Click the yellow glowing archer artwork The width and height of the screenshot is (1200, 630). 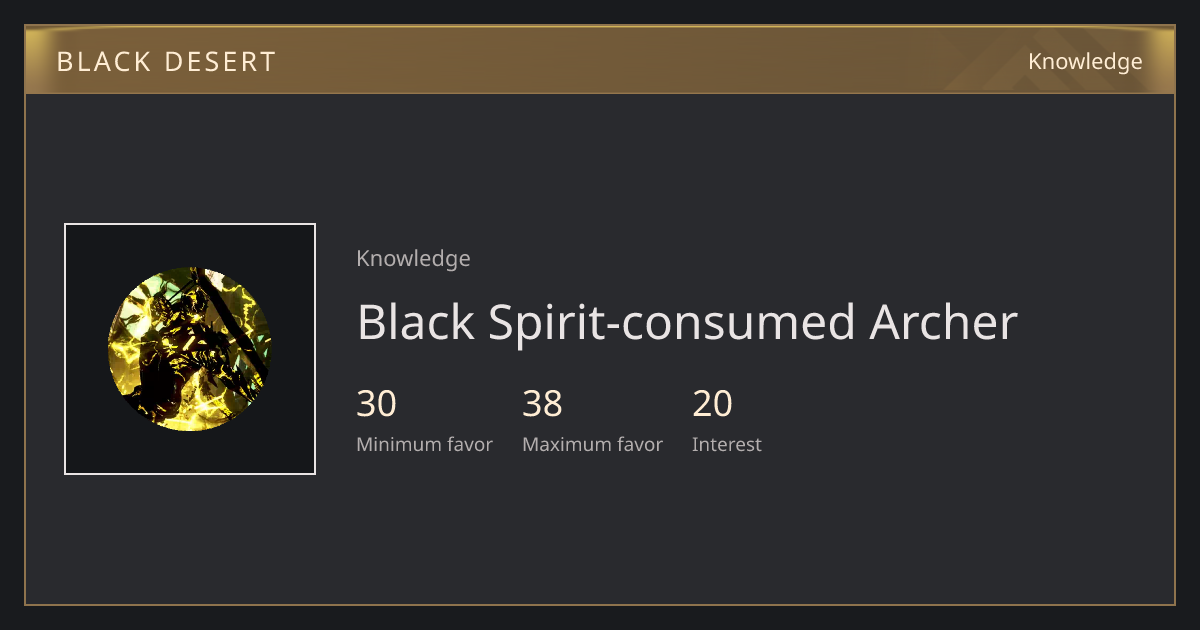pos(190,349)
